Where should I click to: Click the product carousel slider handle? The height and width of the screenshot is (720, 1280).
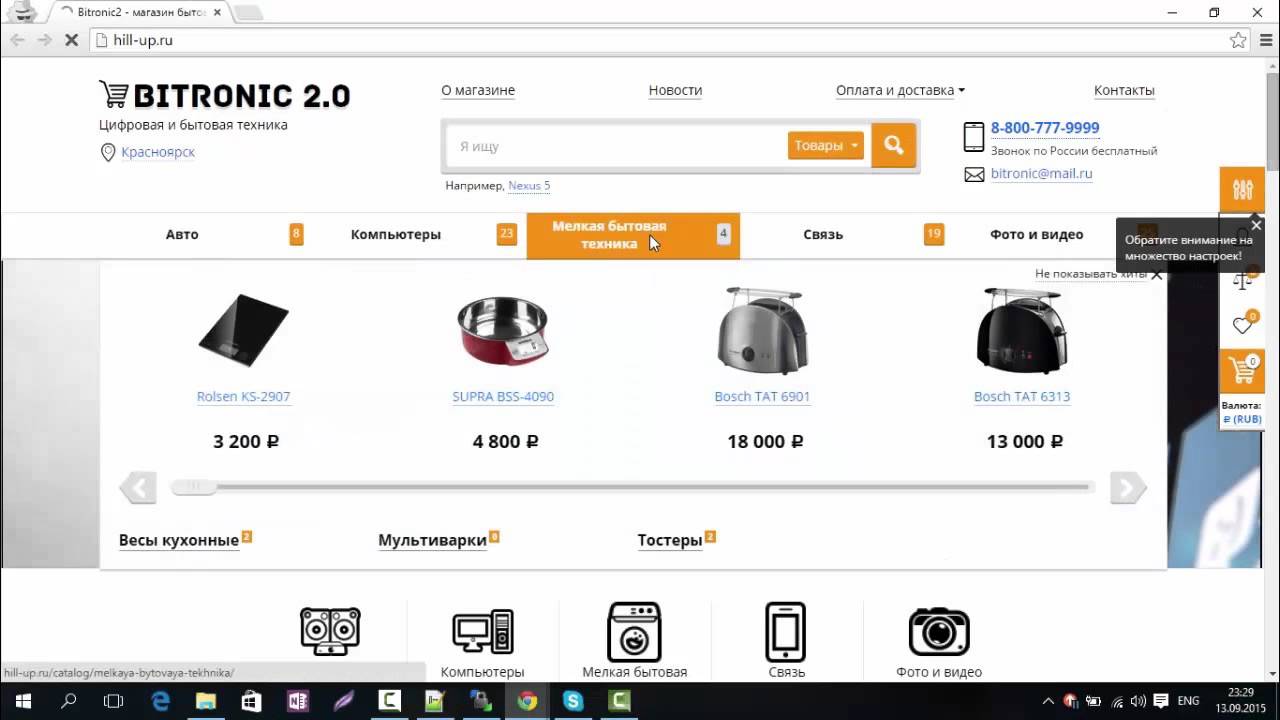tap(194, 488)
